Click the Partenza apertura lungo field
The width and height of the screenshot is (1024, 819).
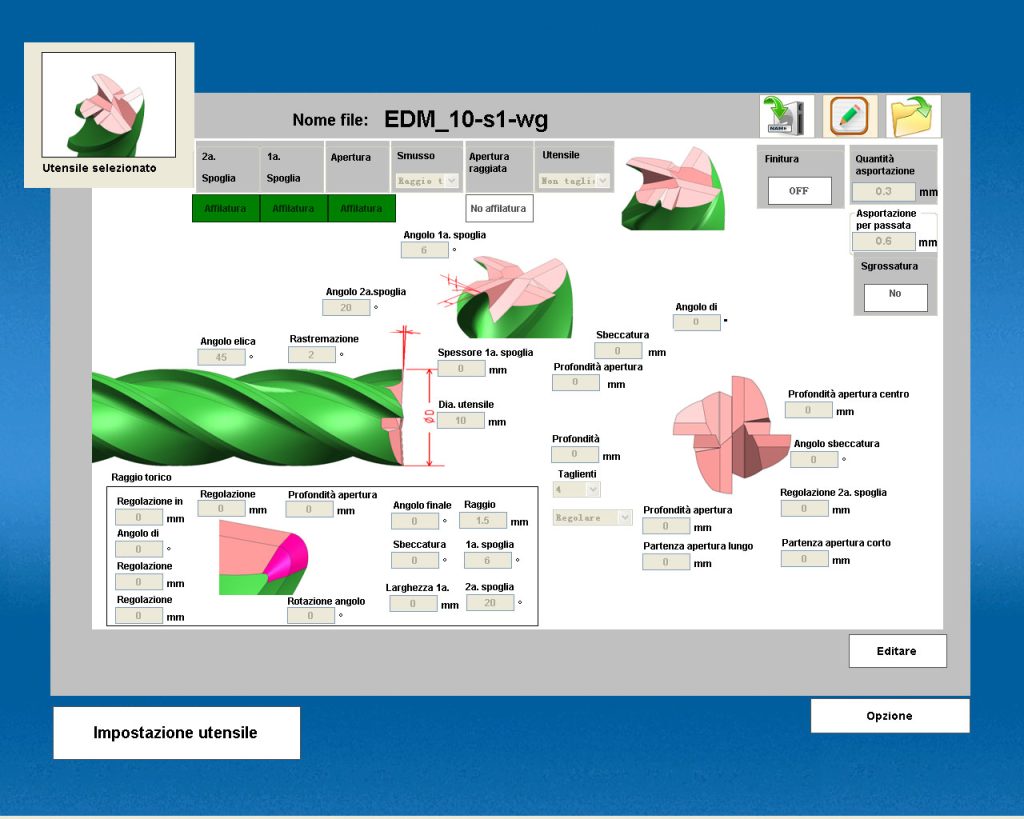666,562
